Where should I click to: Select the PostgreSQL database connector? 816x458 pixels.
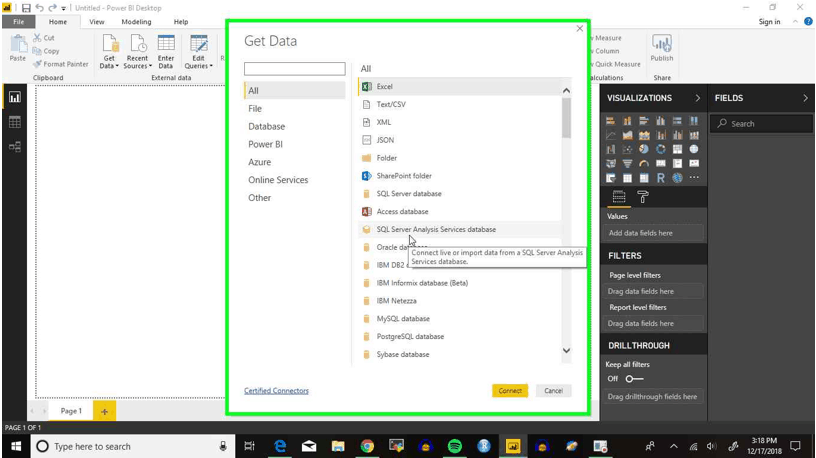click(x=460, y=337)
